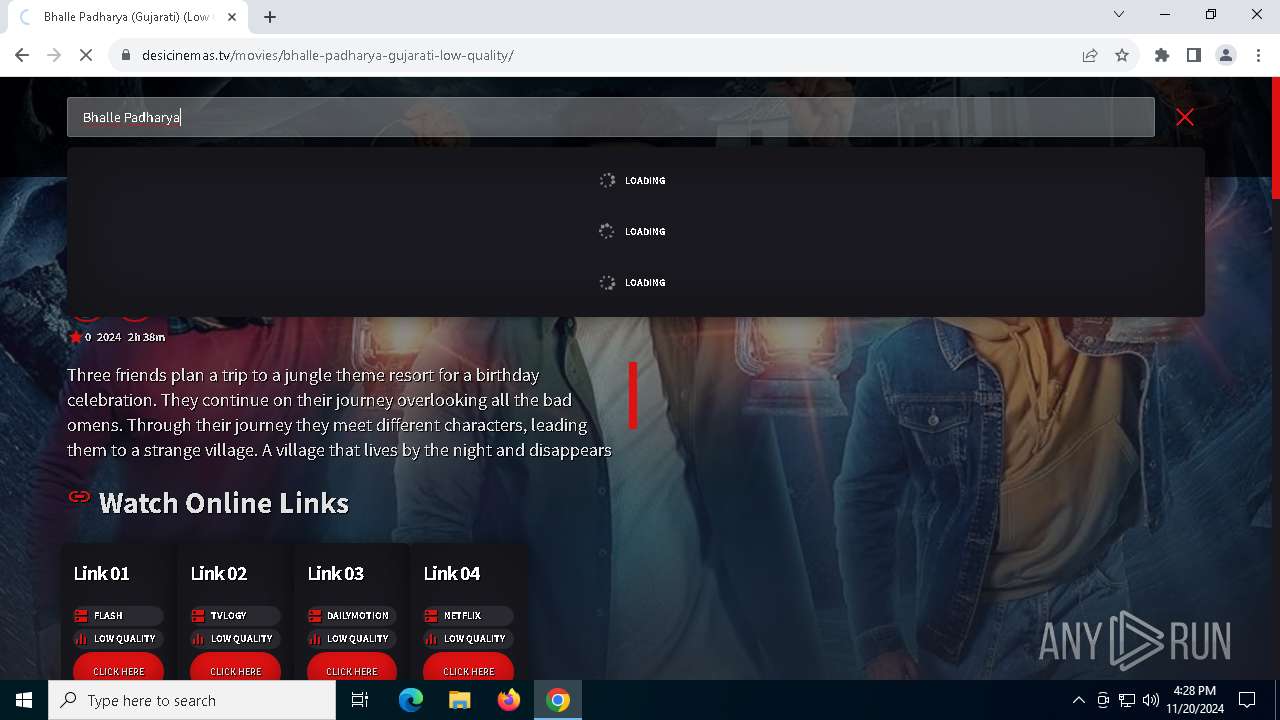Launch Microsoft Edge from taskbar
This screenshot has width=1280, height=720.
click(411, 700)
